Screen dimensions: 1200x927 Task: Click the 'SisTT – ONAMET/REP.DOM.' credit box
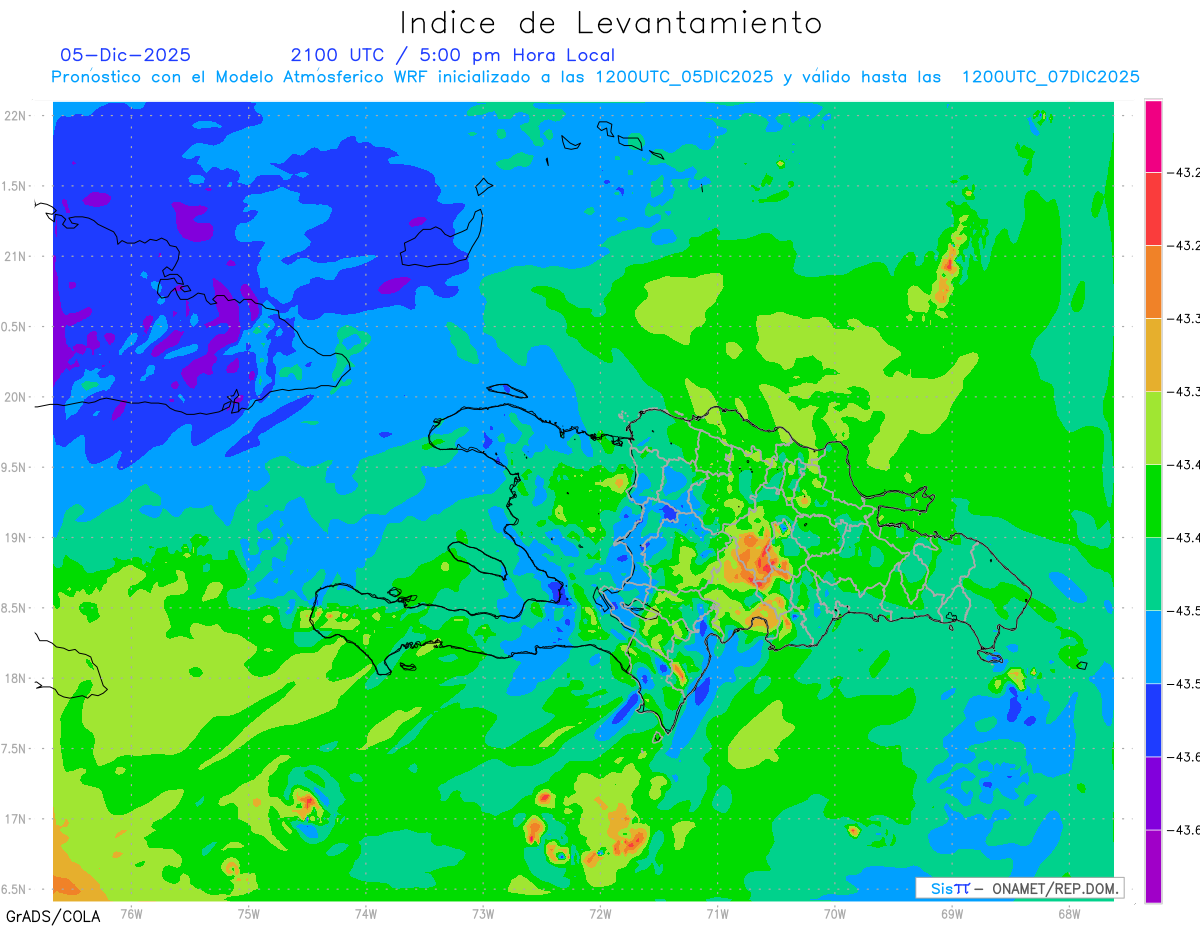coord(1019,888)
